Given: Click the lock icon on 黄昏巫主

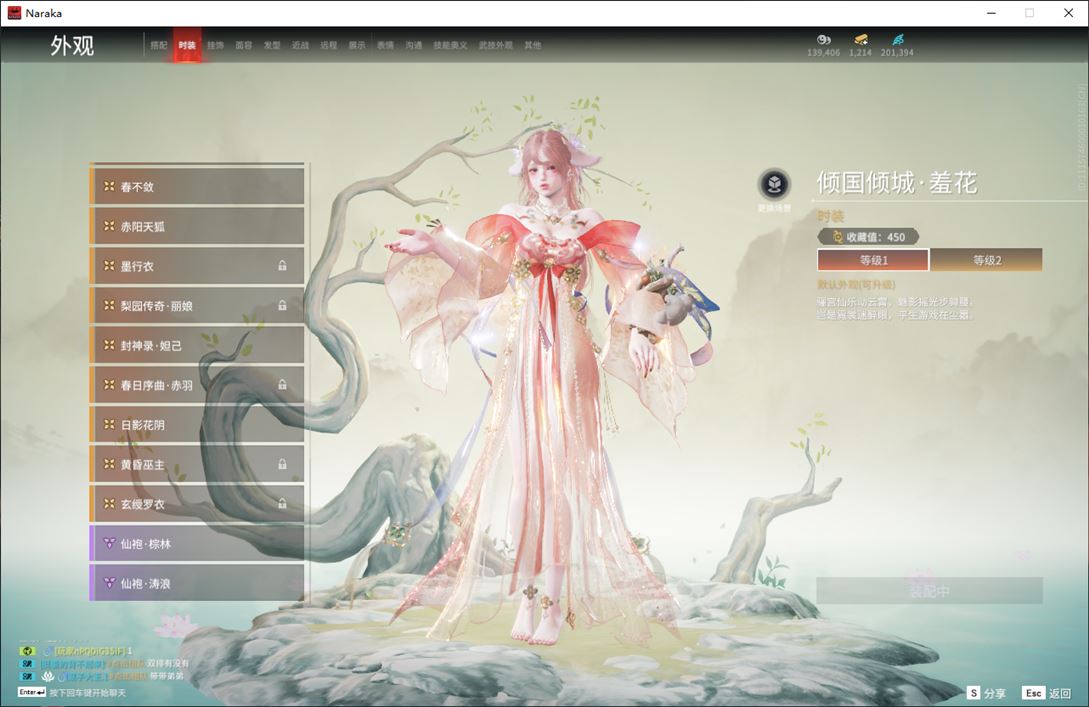Looking at the screenshot, I should click(282, 463).
